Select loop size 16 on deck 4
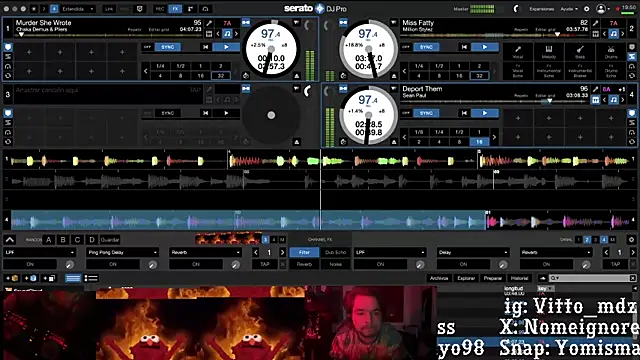This screenshot has width=640, height=360. coord(479,142)
